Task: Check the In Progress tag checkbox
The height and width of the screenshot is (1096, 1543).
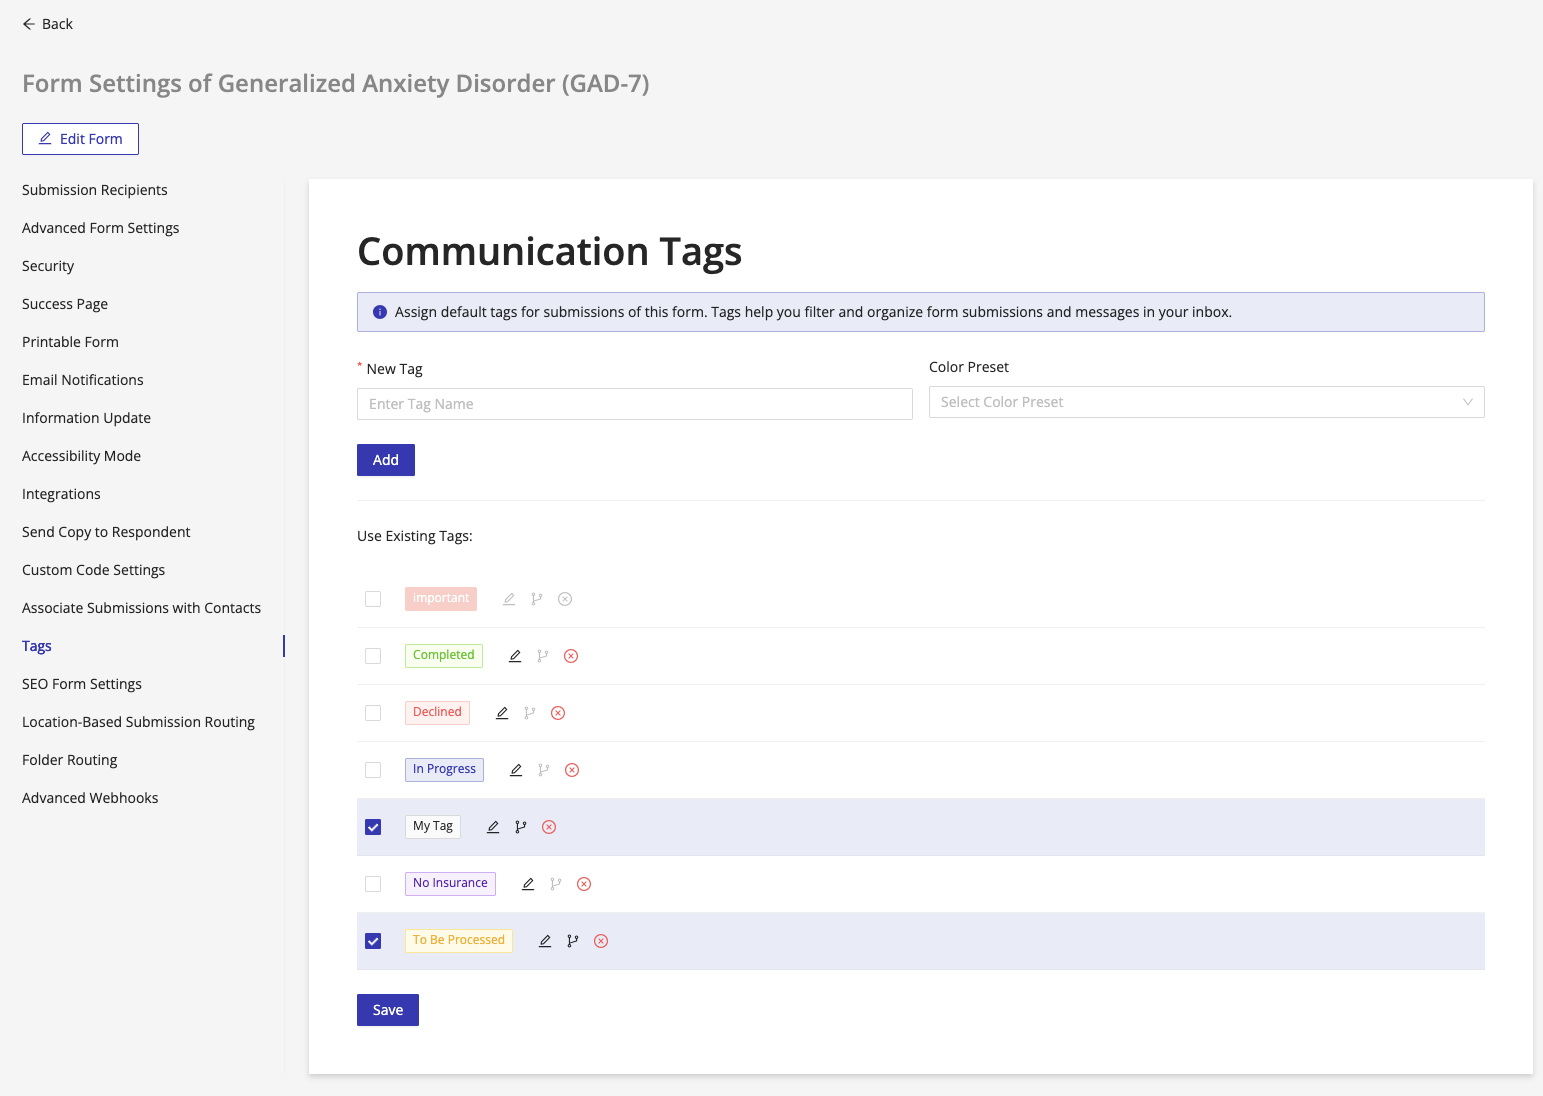Action: (x=373, y=770)
